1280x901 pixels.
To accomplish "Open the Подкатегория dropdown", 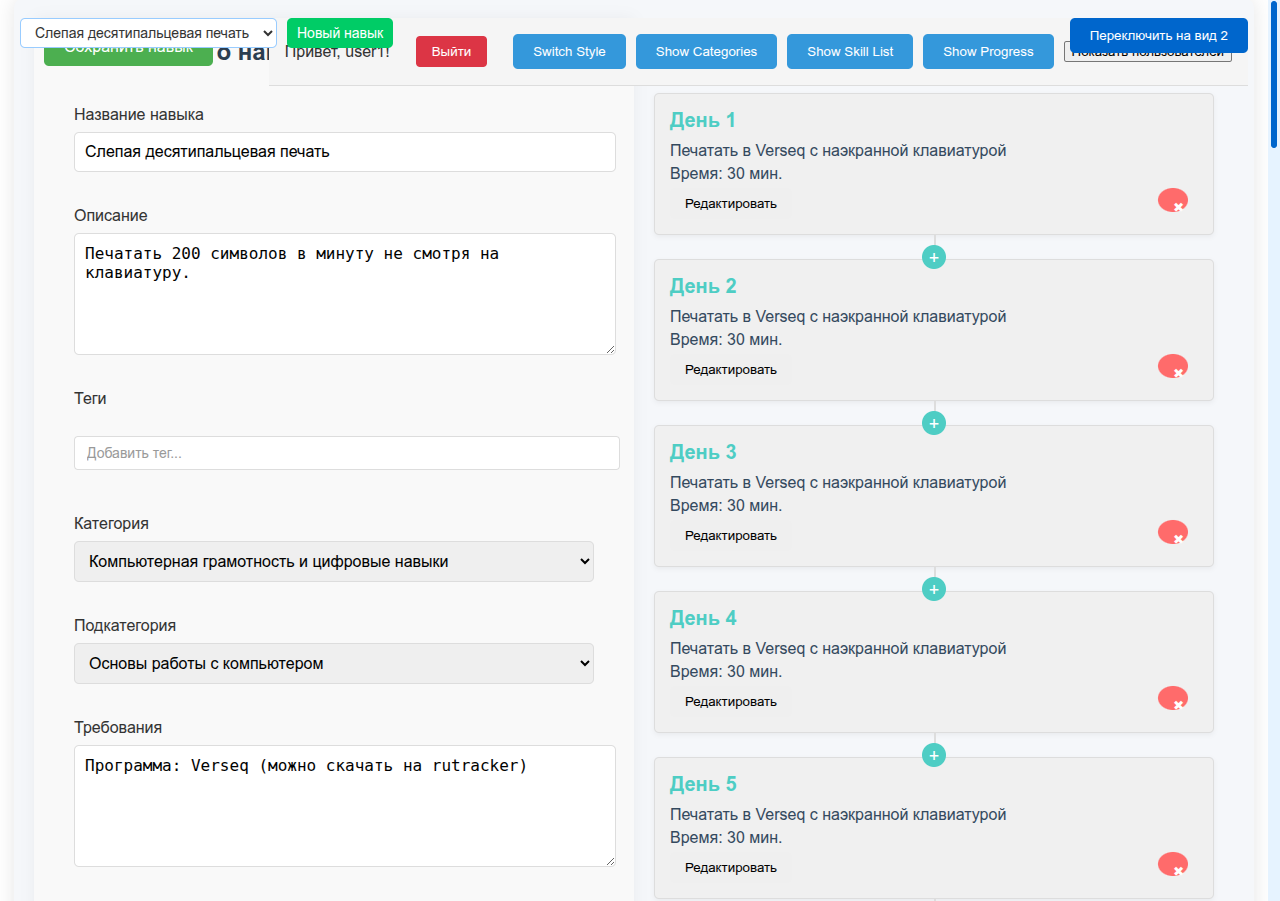I will tap(333, 663).
